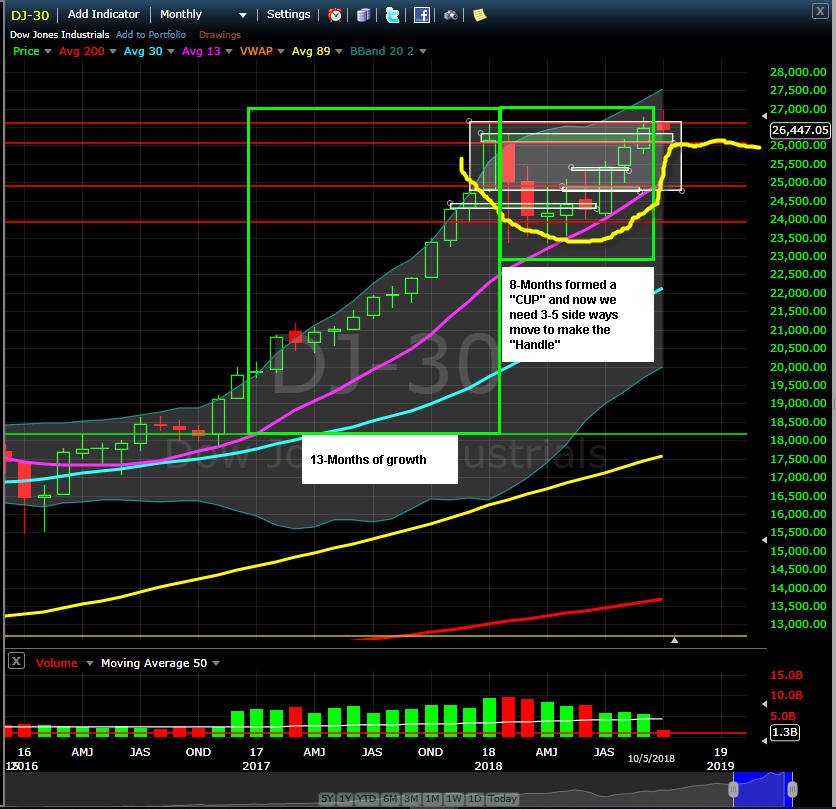The height and width of the screenshot is (809, 836).
Task: Select the YTD range button
Action: [x=366, y=798]
